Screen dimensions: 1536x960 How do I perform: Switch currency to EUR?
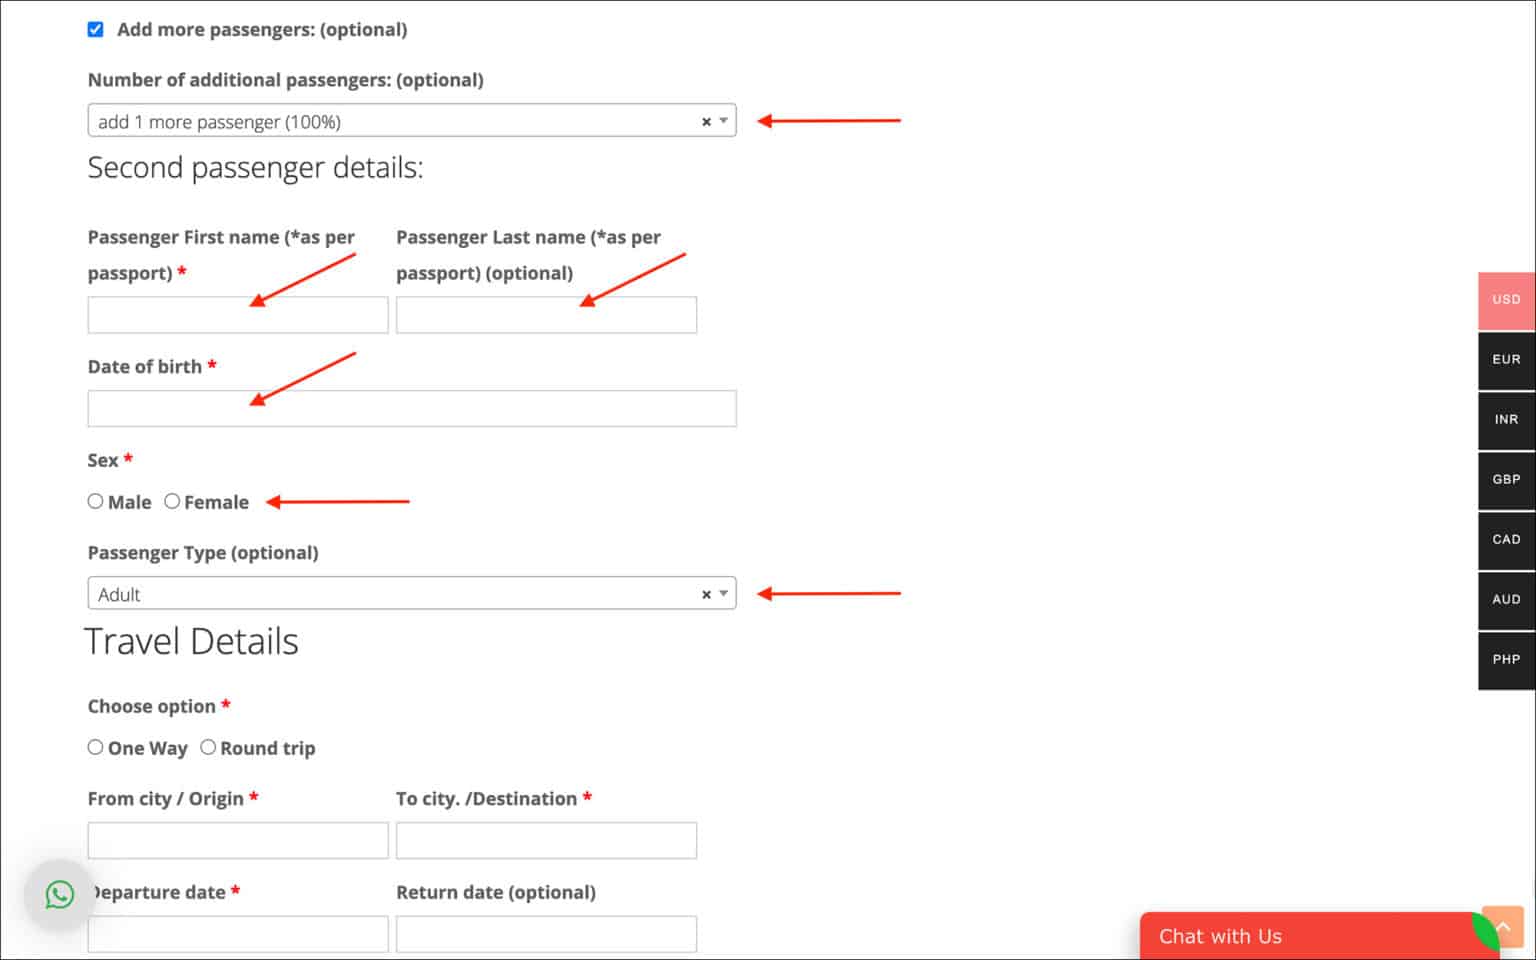(1506, 359)
